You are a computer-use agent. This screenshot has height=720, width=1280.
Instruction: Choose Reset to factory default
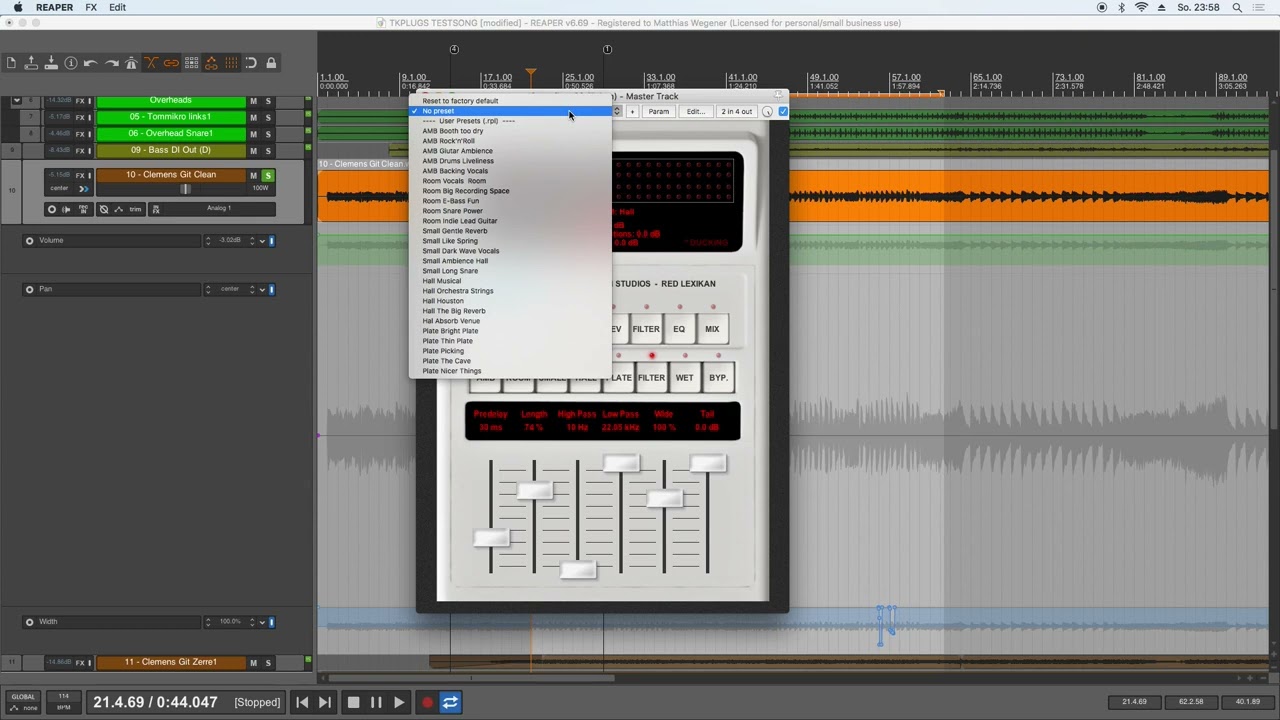click(460, 101)
